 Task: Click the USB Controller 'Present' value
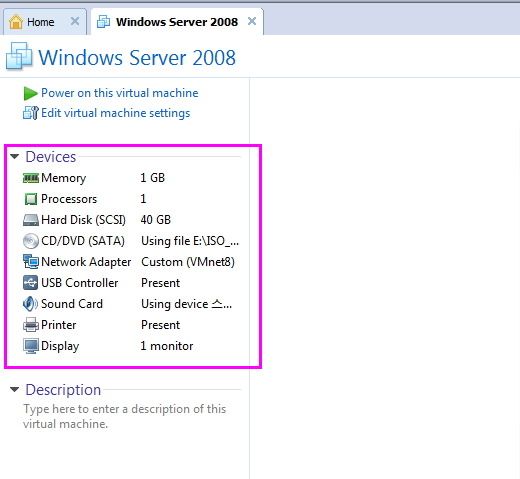[161, 283]
